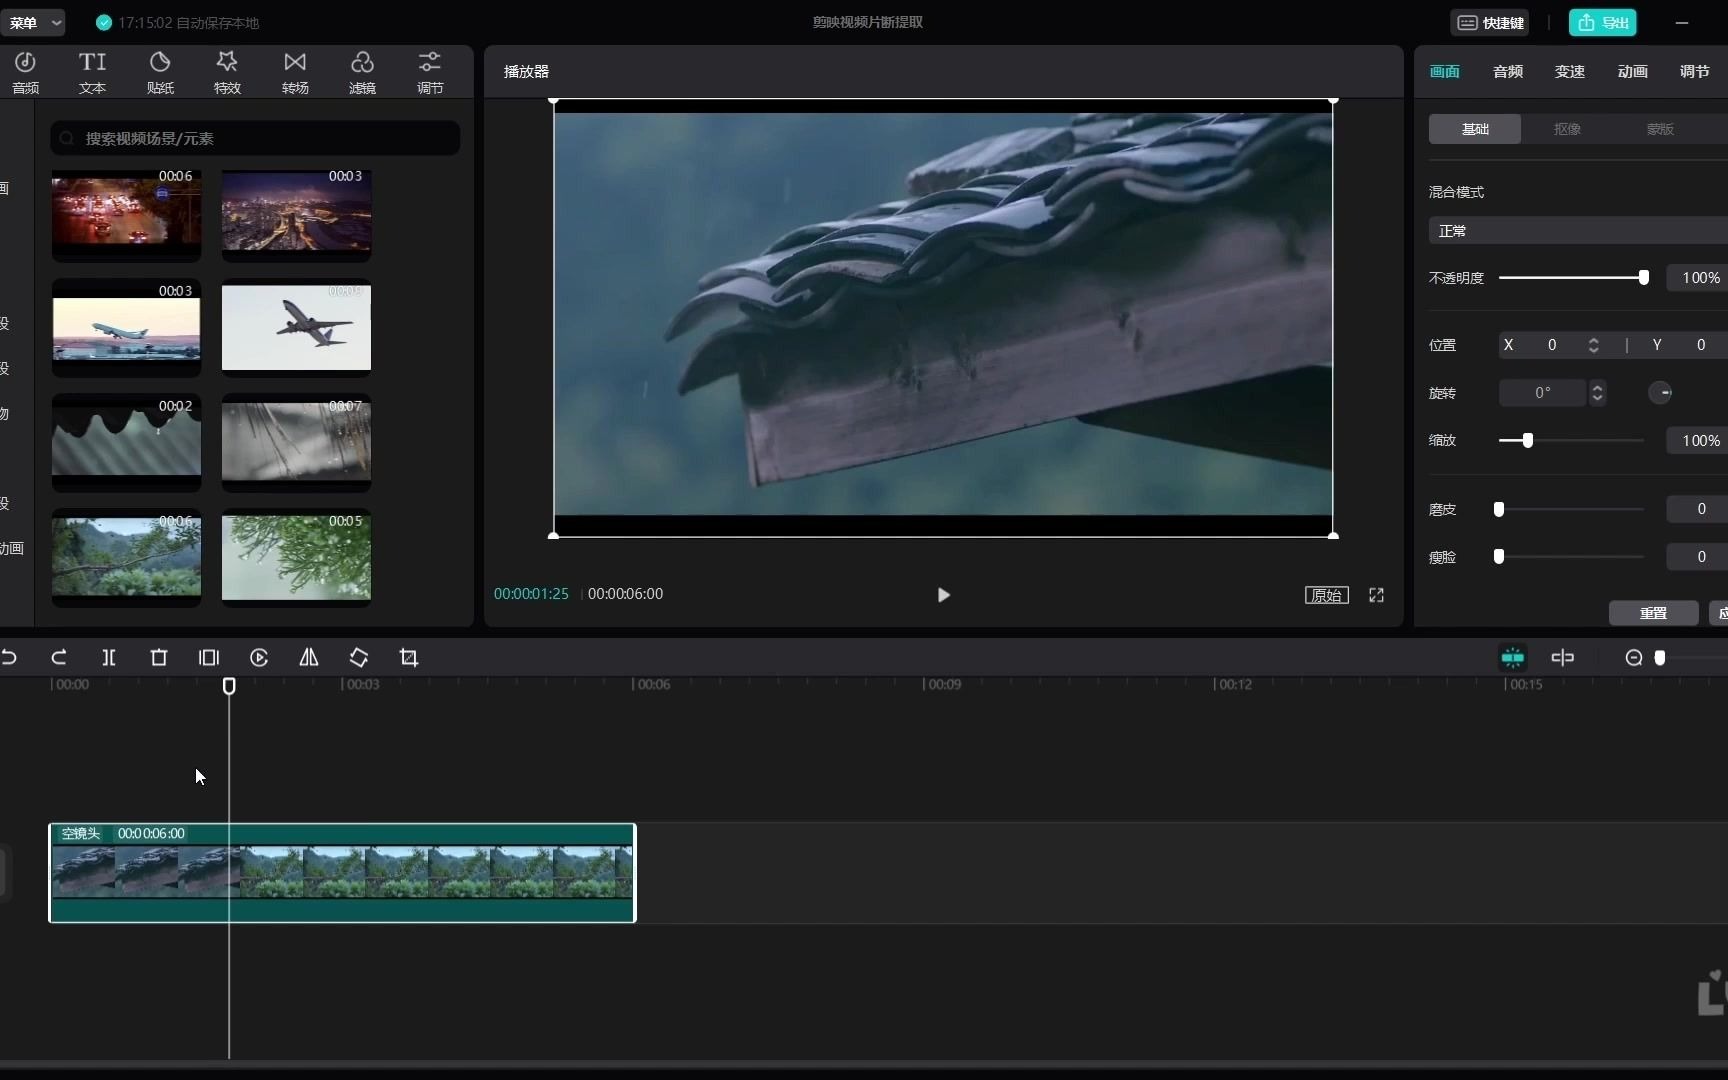The image size is (1728, 1080).
Task: Click the preview axis icon beside snapping
Action: click(1563, 657)
